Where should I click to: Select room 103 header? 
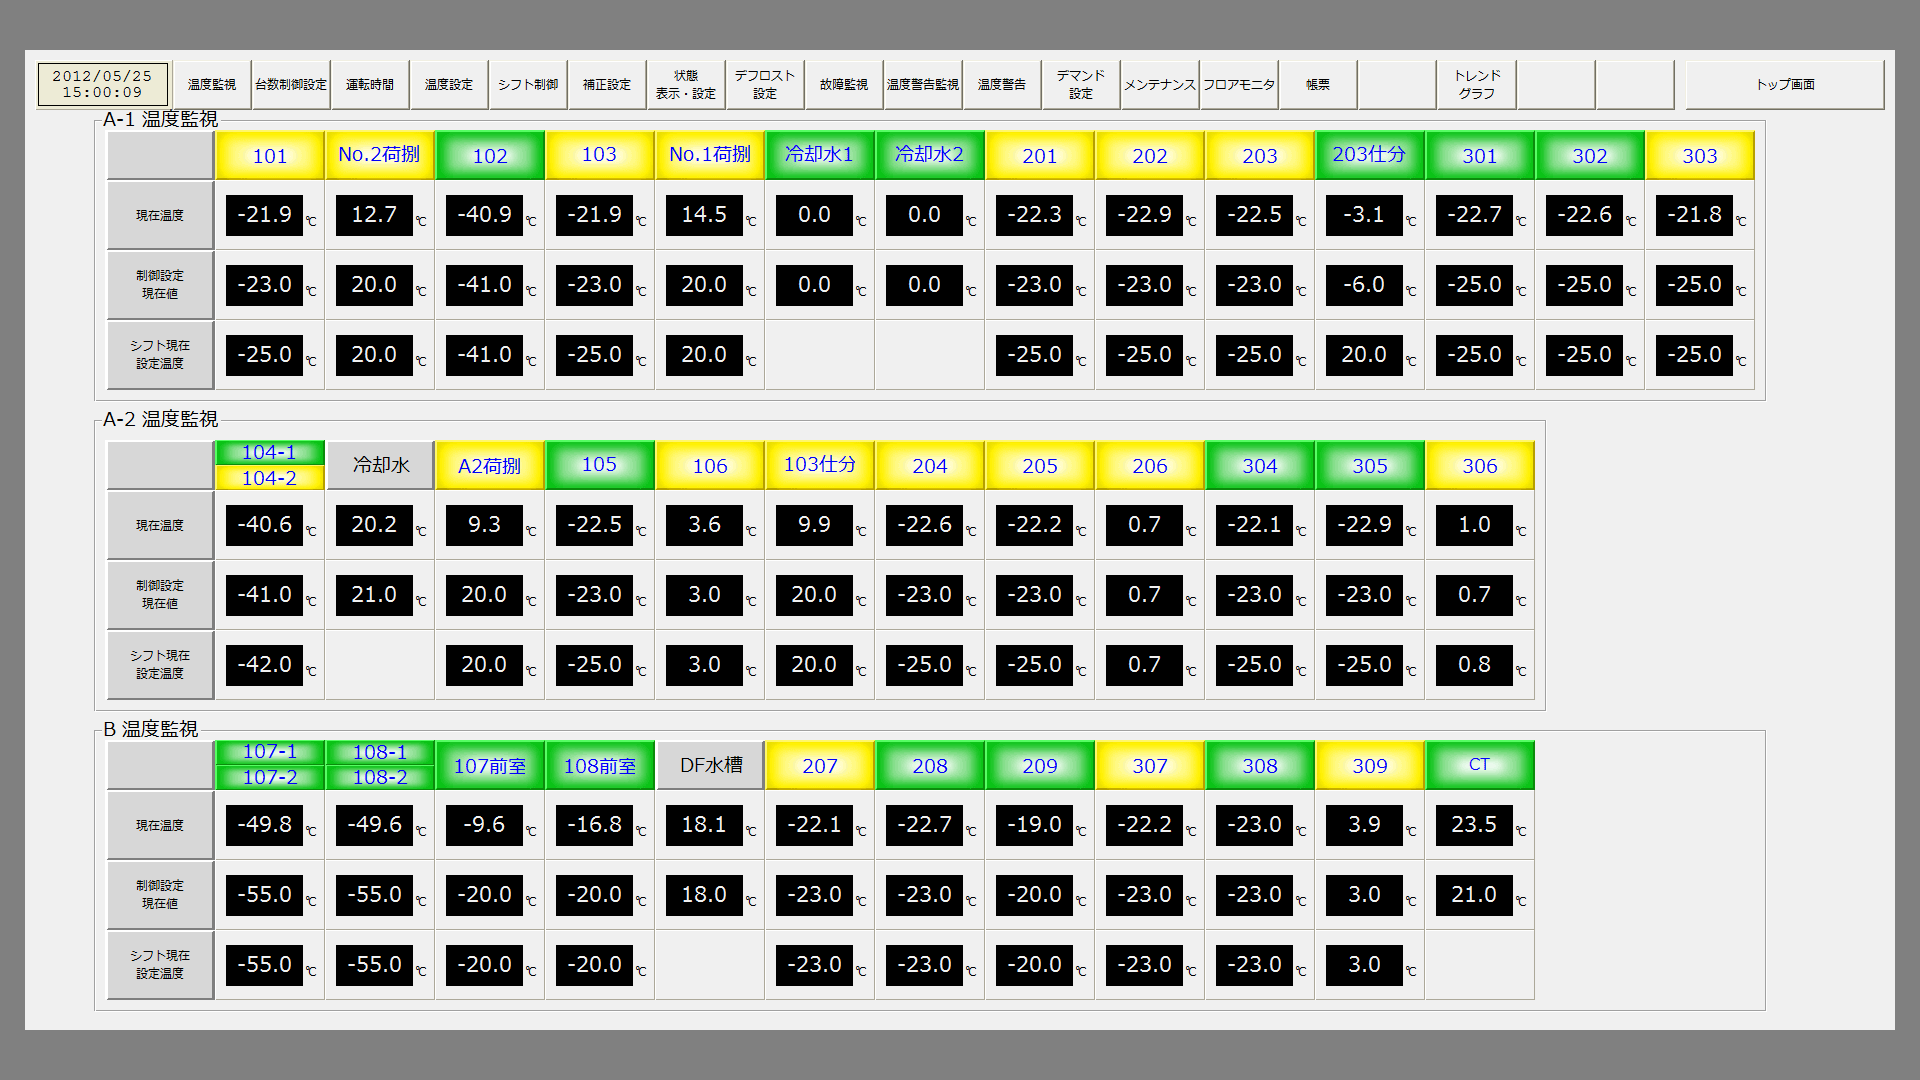point(600,155)
